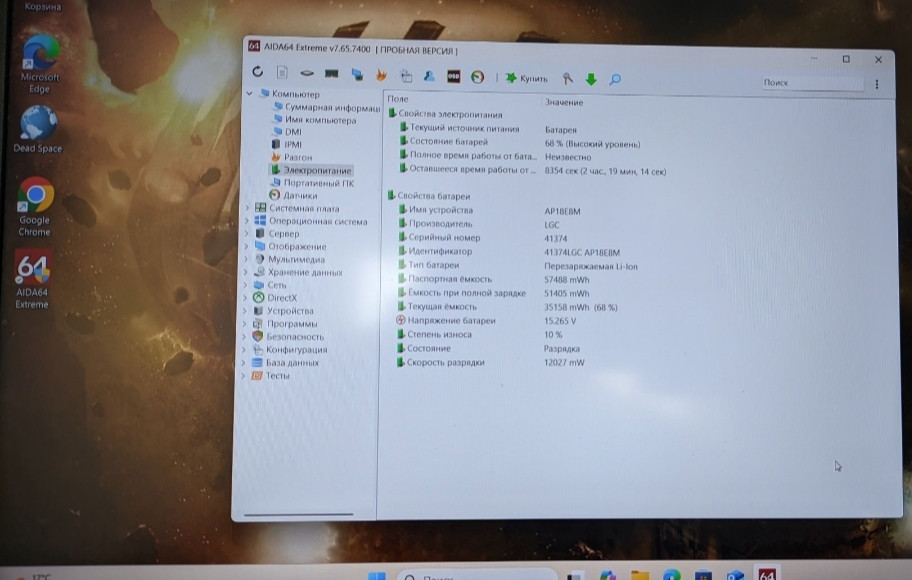Viewport: 912px width, 580px height.
Task: Click the report wizard toolbar icon
Action: click(281, 73)
